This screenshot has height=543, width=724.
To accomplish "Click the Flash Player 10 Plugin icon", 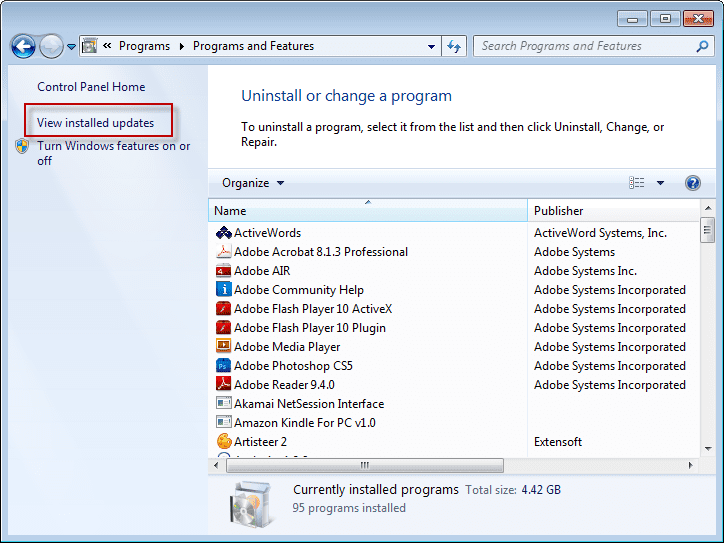I will tap(224, 328).
